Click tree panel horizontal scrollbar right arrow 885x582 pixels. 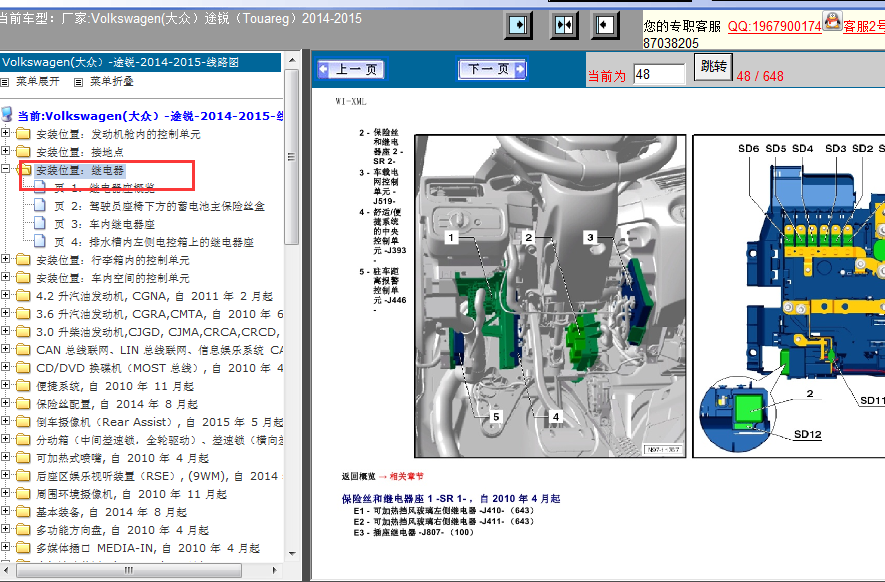point(275,570)
